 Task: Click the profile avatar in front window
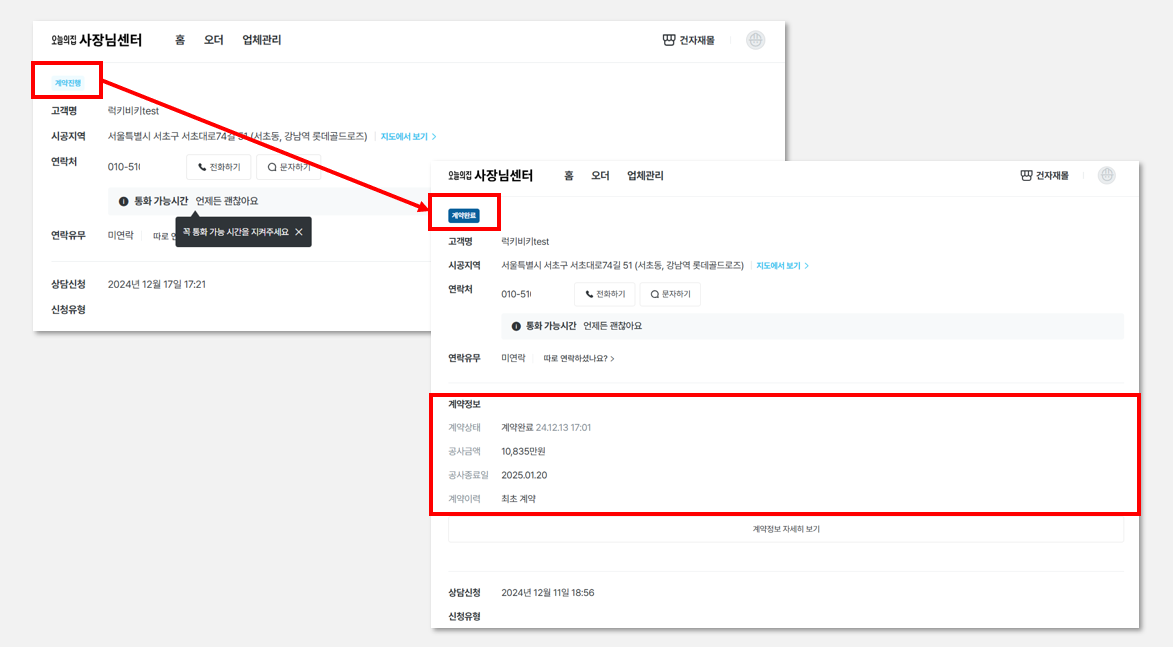click(x=1107, y=176)
